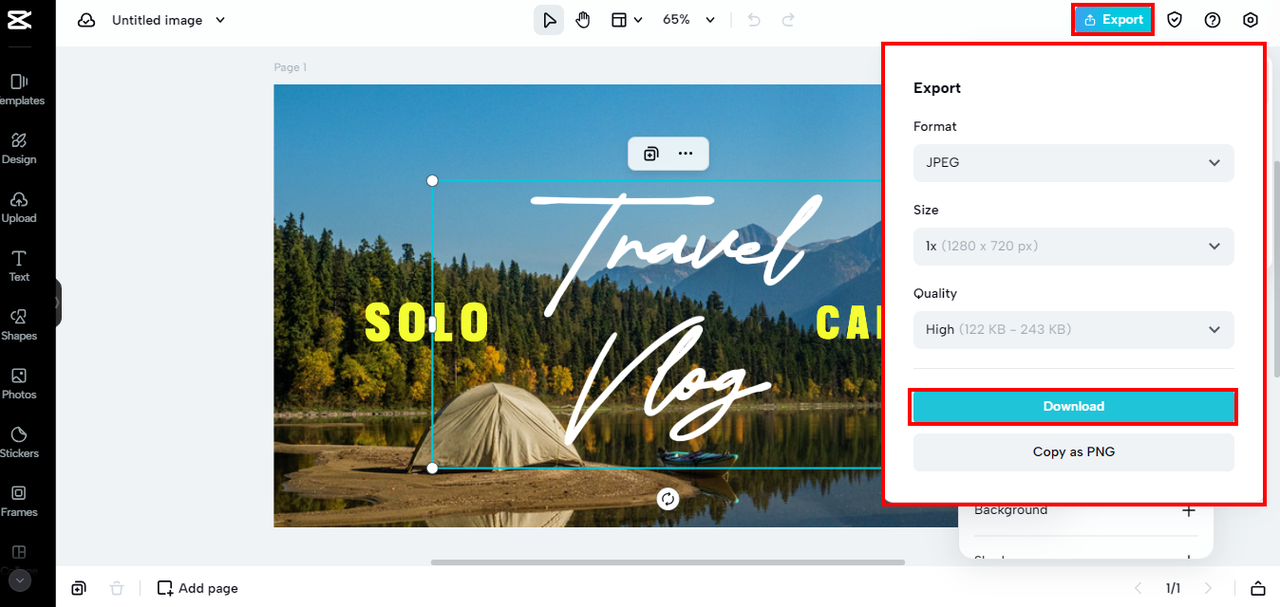Viewport: 1280px width, 607px height.
Task: Click the Download button
Action: click(1073, 406)
